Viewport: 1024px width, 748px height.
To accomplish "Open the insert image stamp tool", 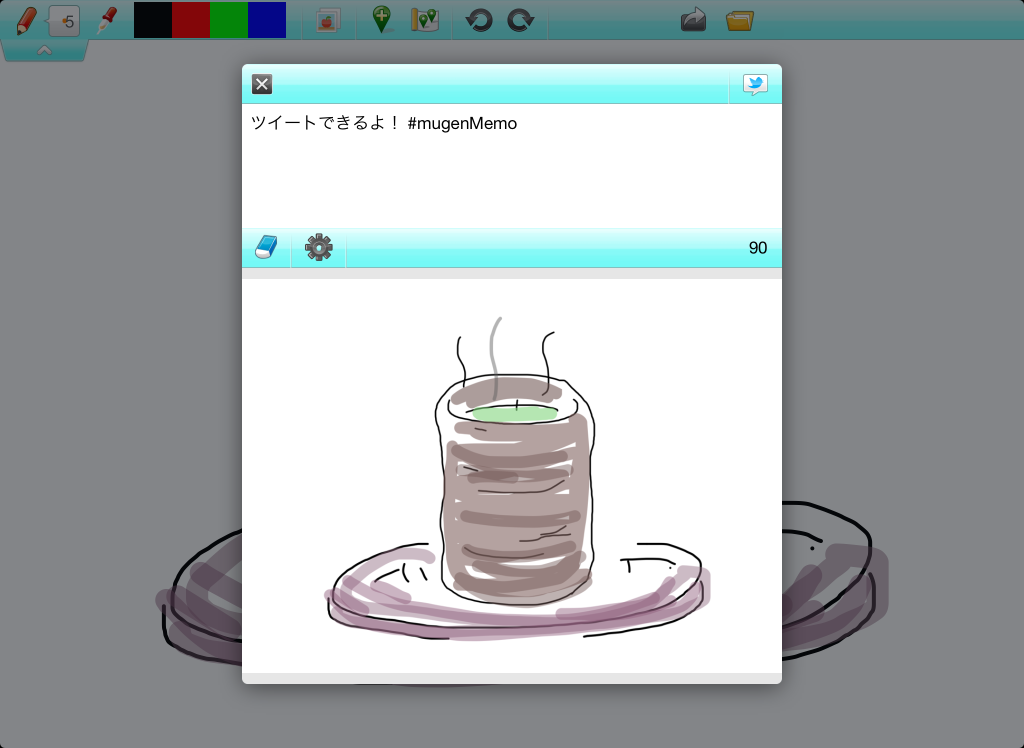I will click(328, 20).
